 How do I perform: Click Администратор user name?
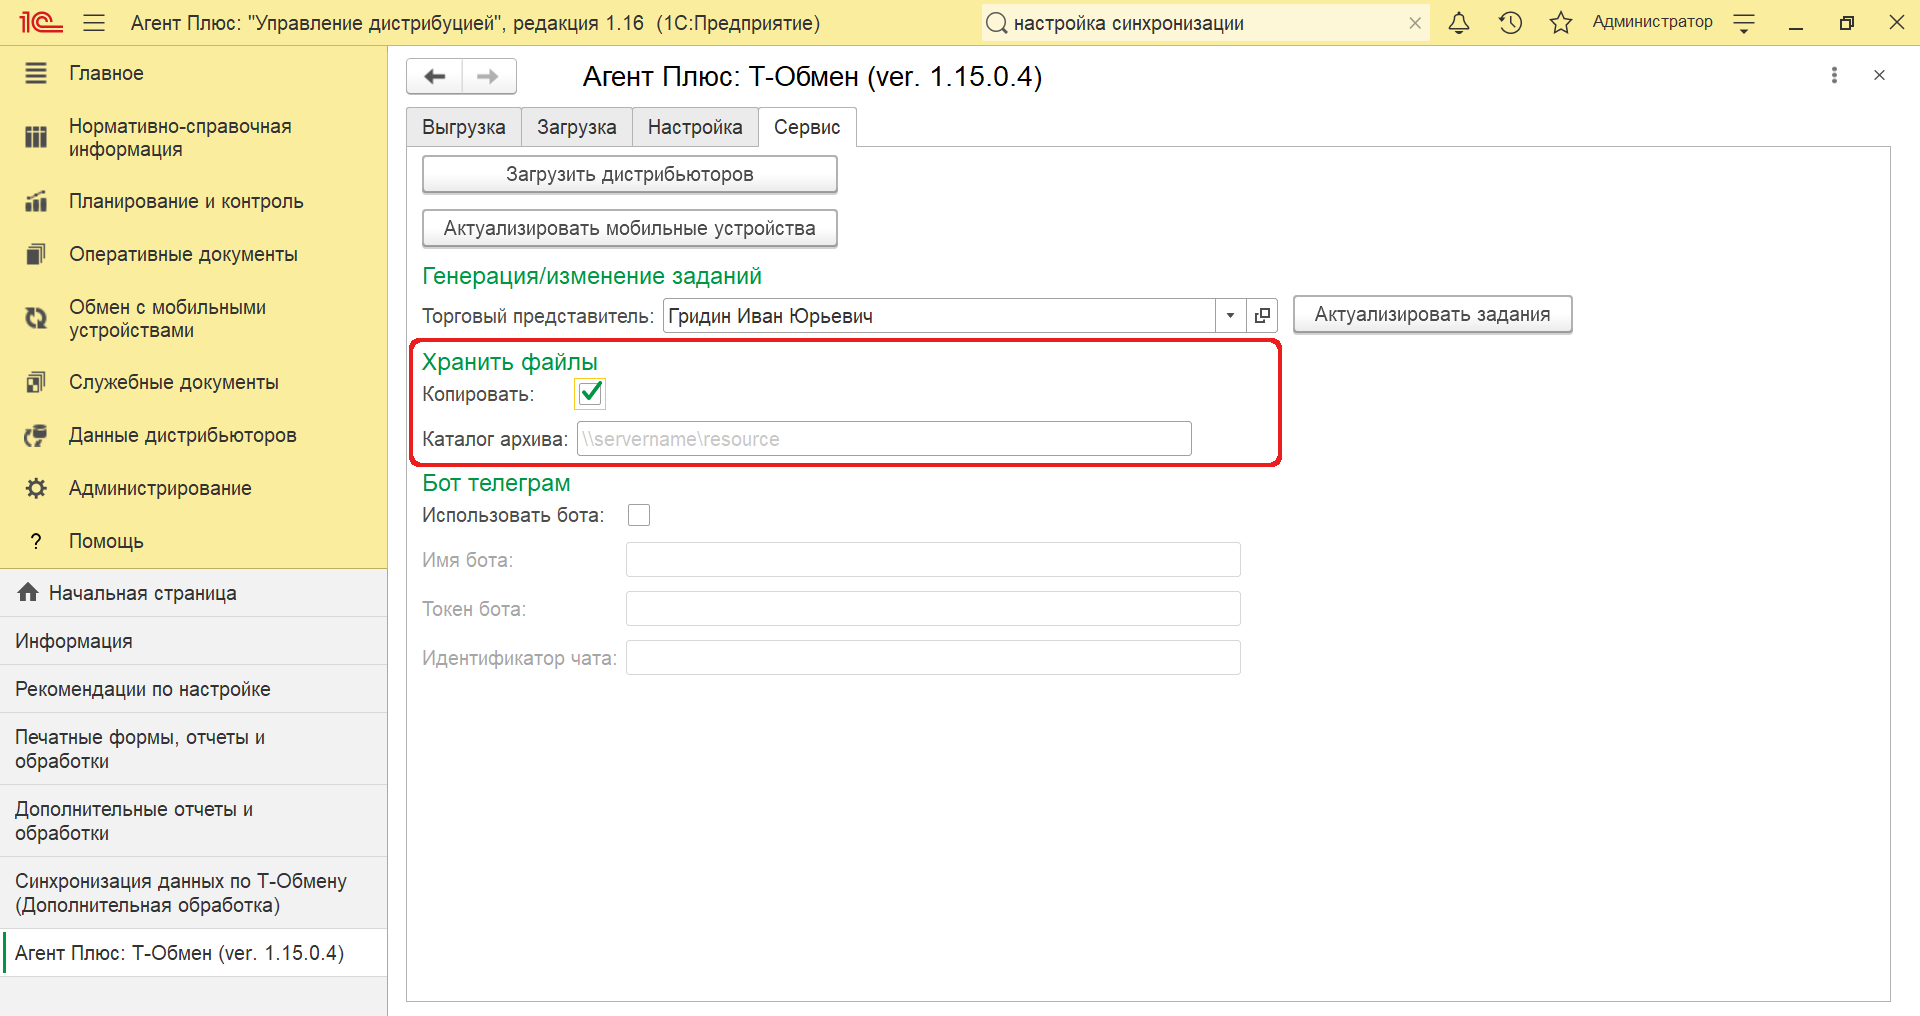[1652, 22]
